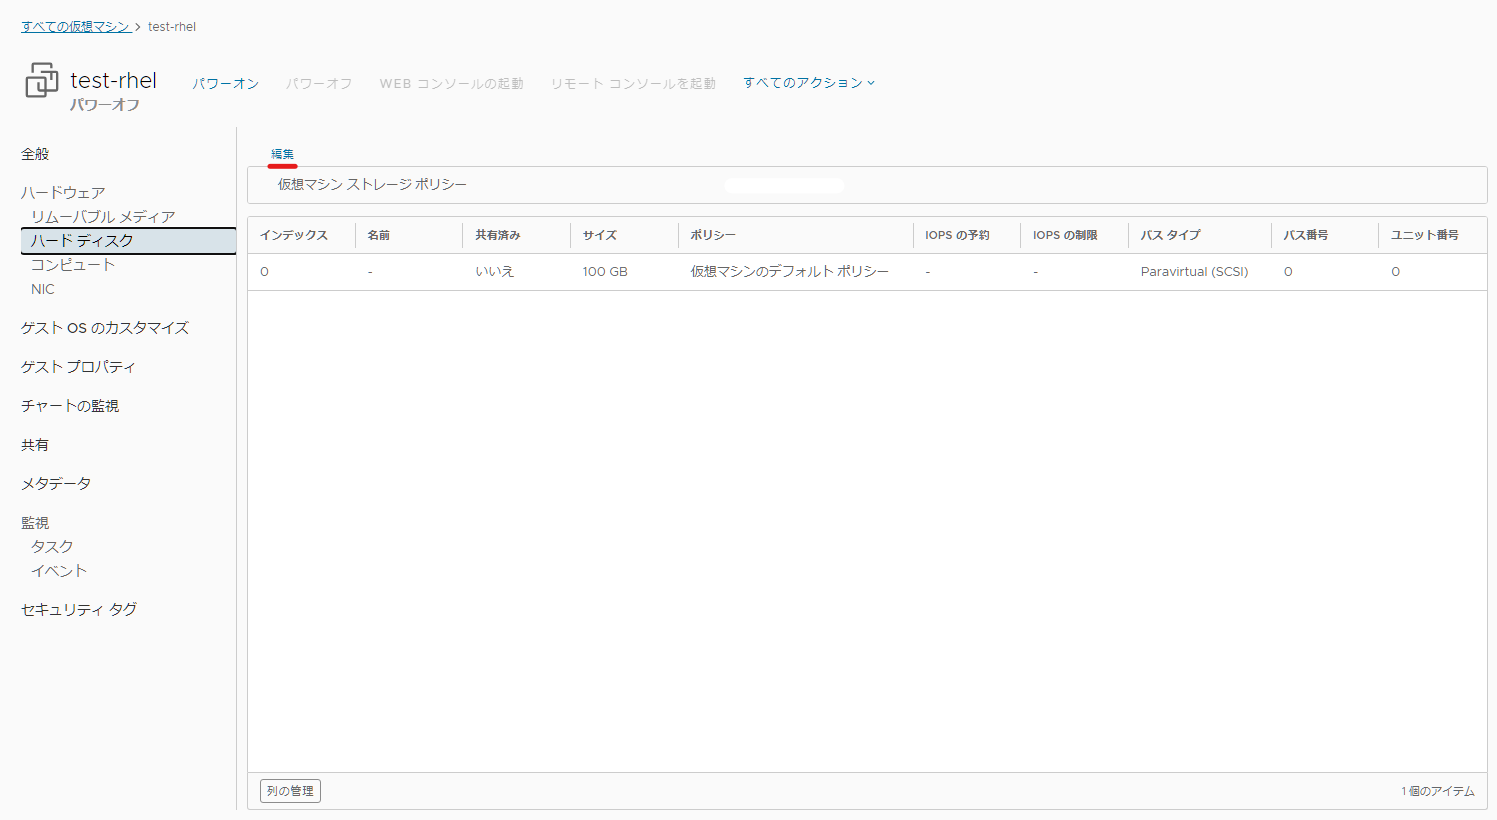Click the virtual machine icon beside test-rhel

tap(41, 80)
